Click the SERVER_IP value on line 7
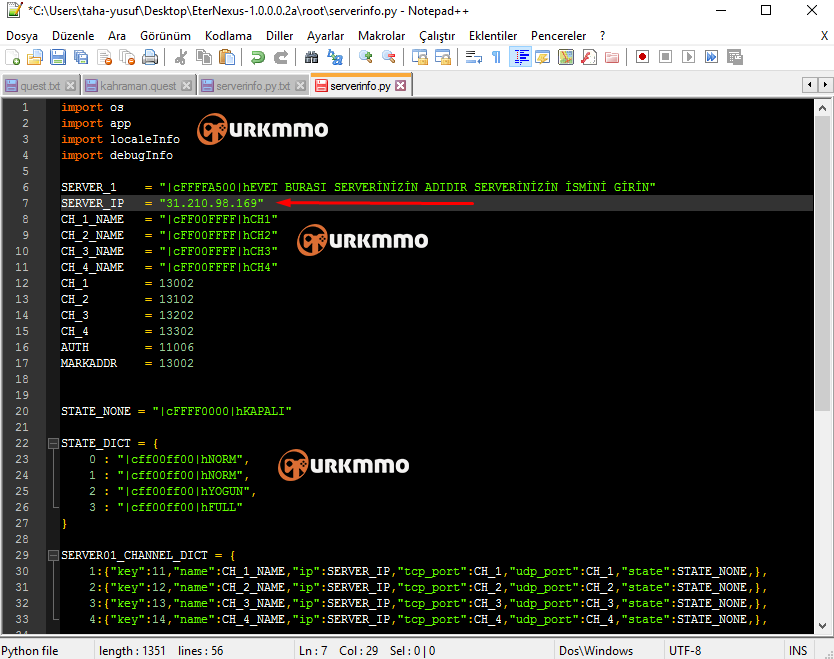 pyautogui.click(x=211, y=203)
